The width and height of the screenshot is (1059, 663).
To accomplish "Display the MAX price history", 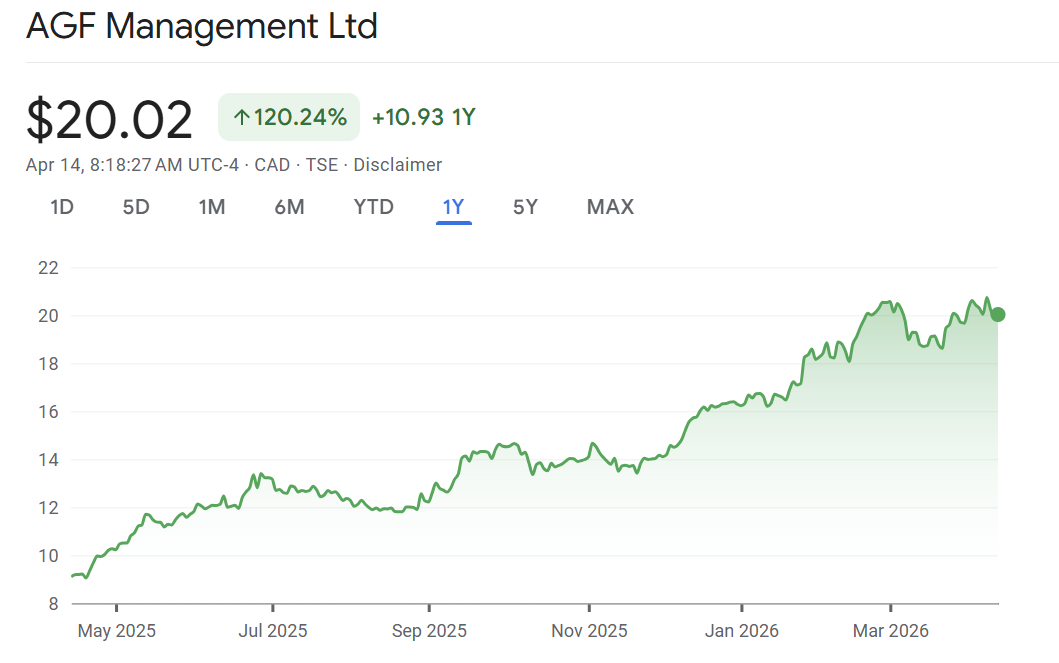I will 610,207.
